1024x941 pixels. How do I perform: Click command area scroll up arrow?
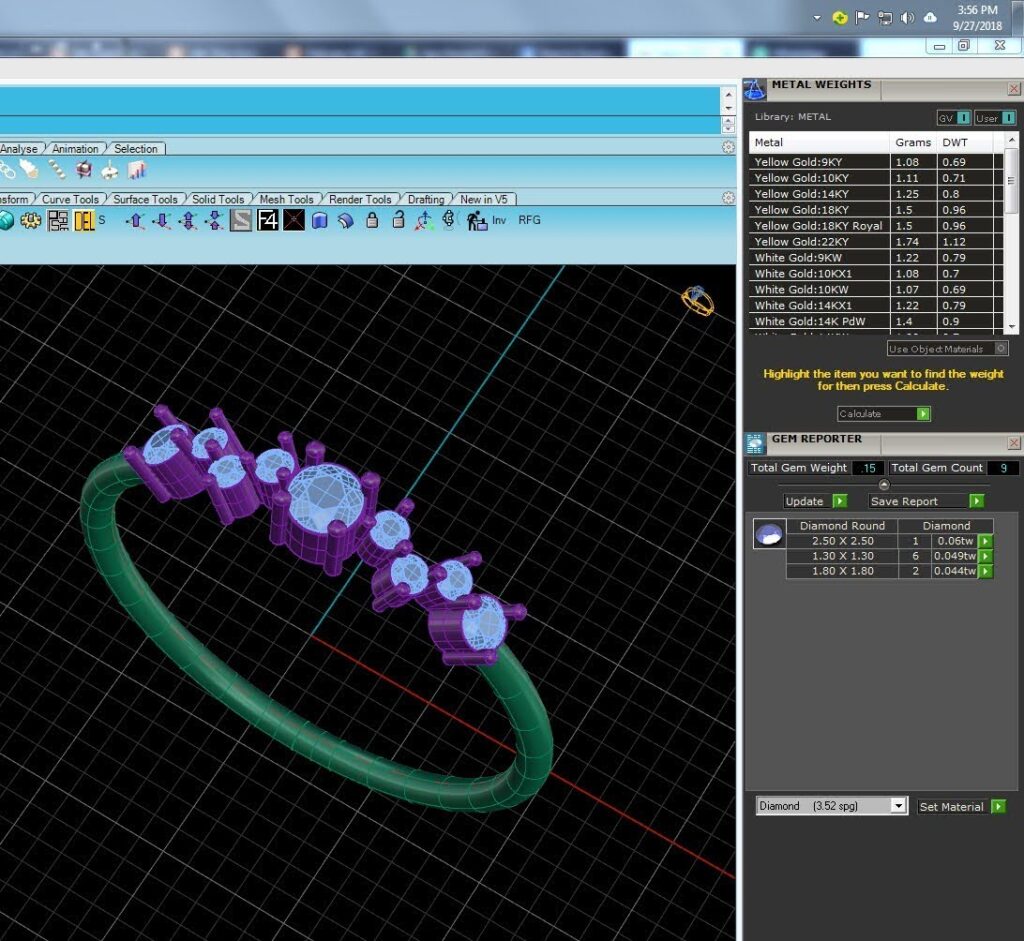(729, 94)
